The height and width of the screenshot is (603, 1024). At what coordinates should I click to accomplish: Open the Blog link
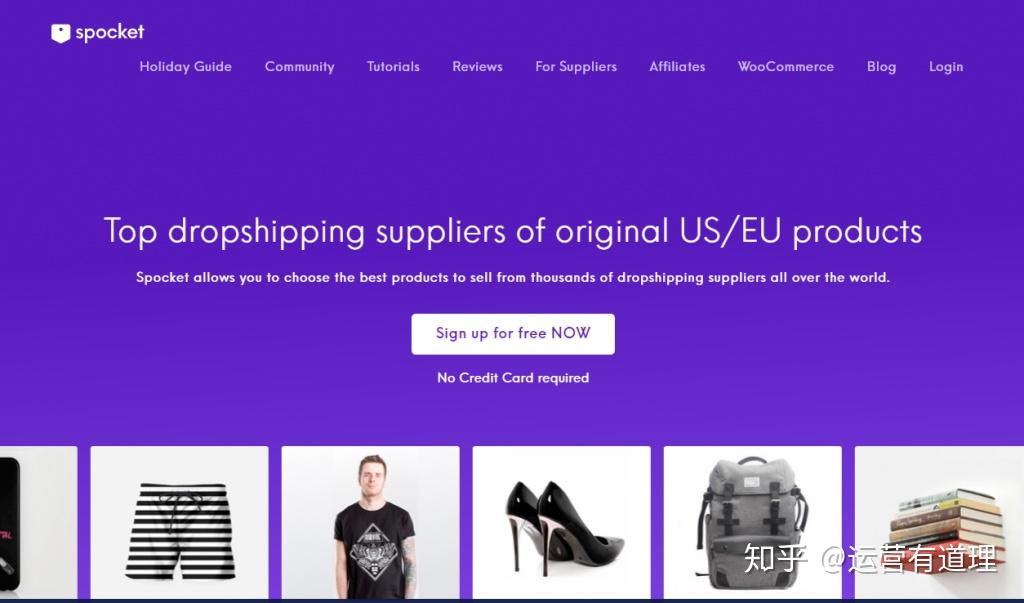tap(882, 67)
